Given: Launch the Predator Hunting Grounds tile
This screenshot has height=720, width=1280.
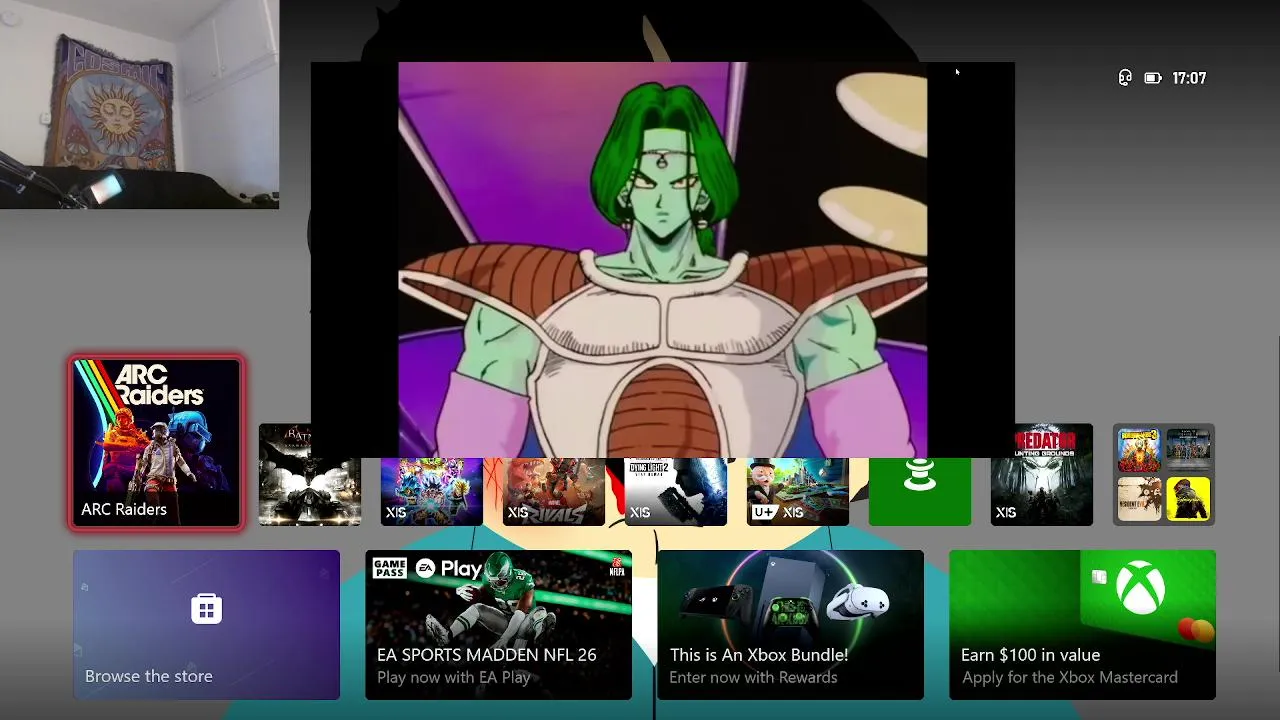Looking at the screenshot, I should pos(1041,475).
